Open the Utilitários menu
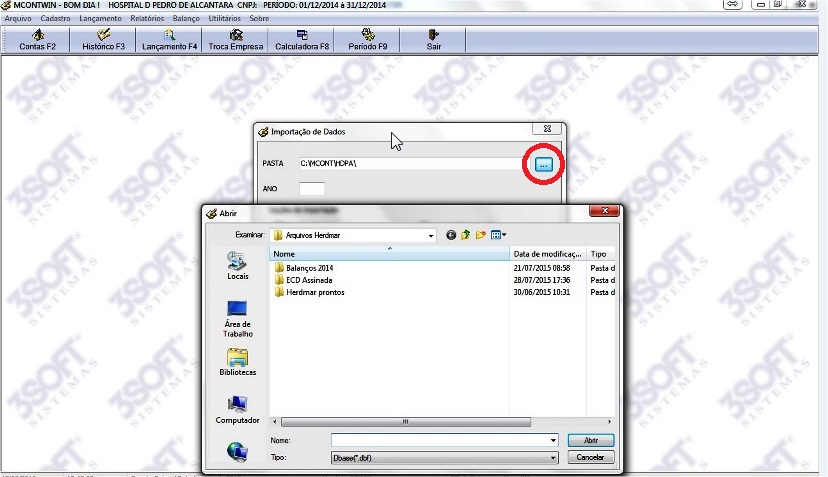Image resolution: width=828 pixels, height=477 pixels. pos(224,18)
